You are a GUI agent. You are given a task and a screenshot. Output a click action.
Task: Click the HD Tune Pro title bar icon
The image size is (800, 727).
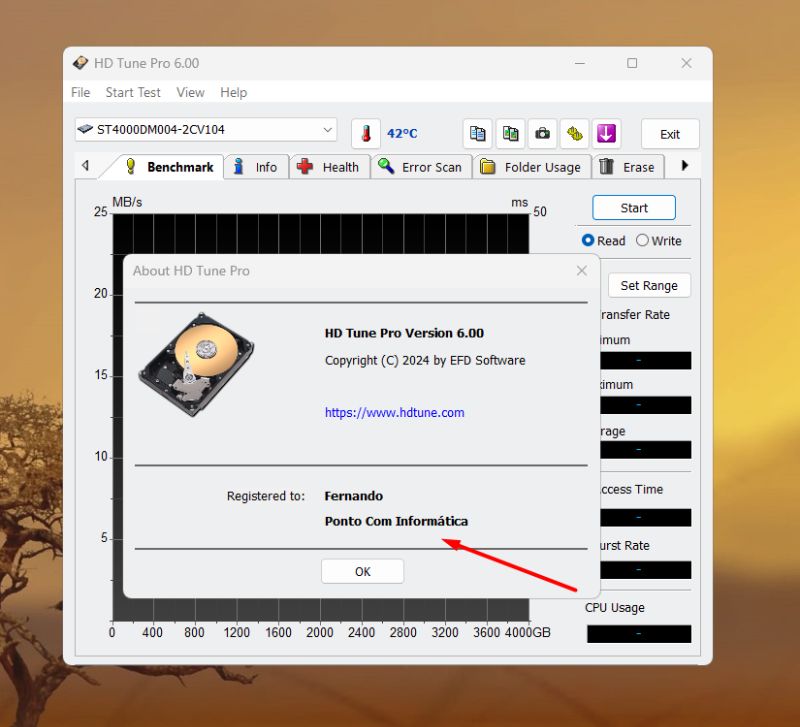click(x=80, y=63)
